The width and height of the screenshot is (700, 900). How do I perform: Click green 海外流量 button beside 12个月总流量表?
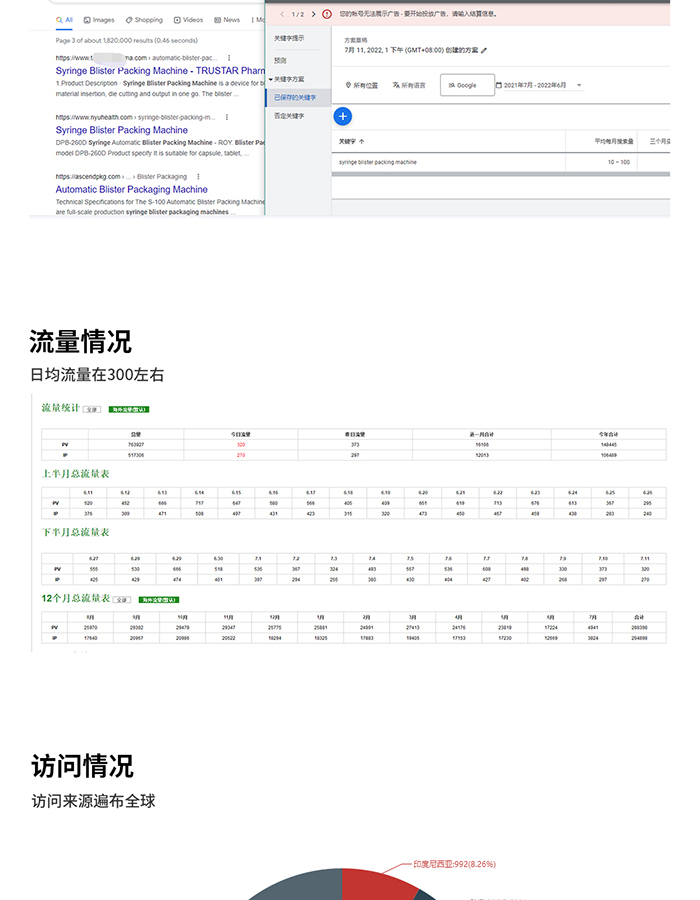(159, 600)
